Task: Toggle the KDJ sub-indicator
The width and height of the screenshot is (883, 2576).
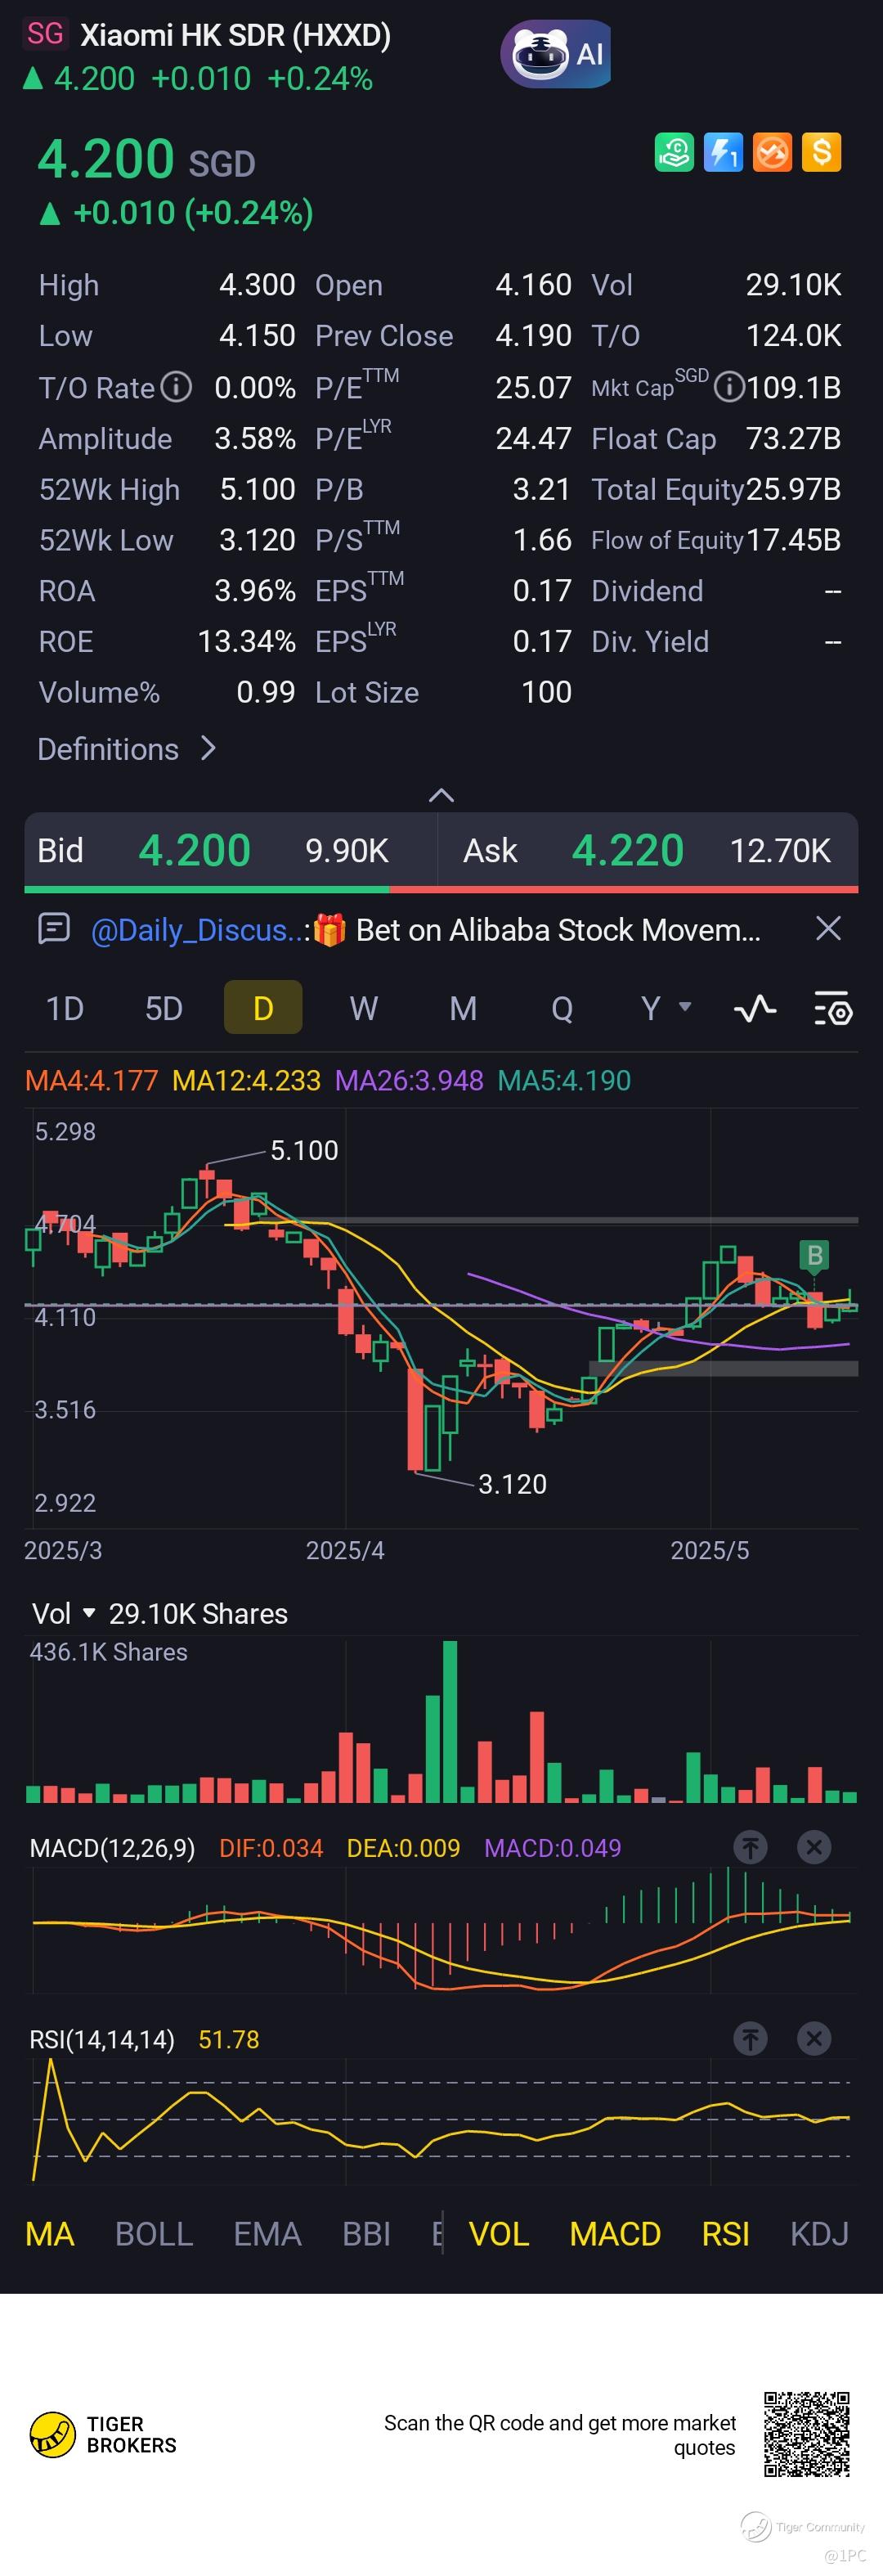Action: tap(819, 2233)
